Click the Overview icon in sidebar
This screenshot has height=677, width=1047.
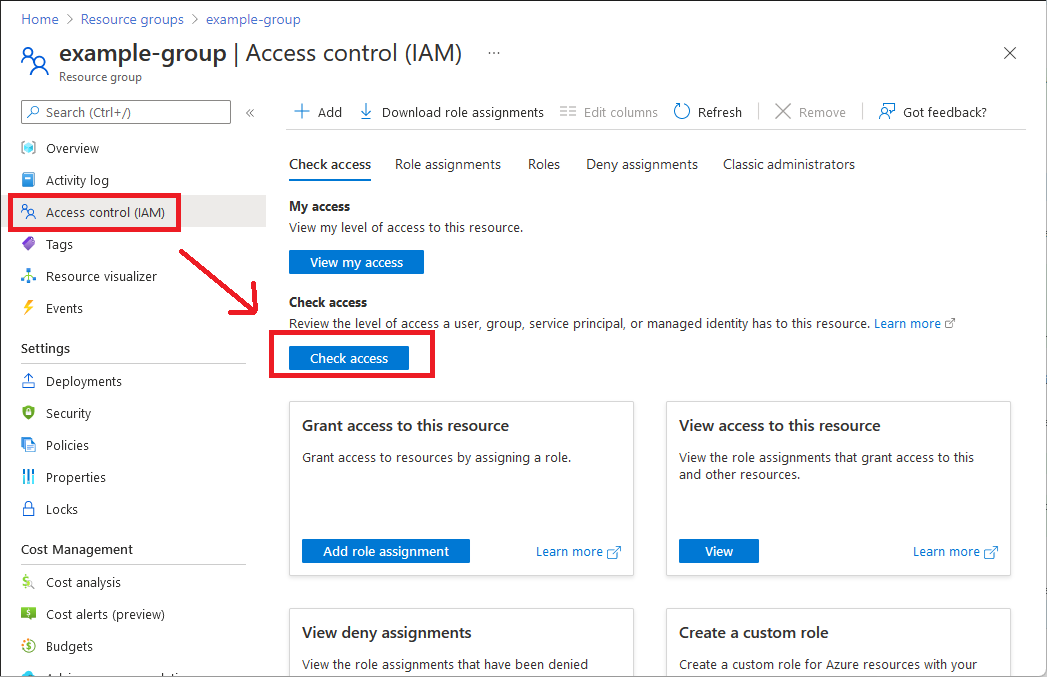click(29, 148)
